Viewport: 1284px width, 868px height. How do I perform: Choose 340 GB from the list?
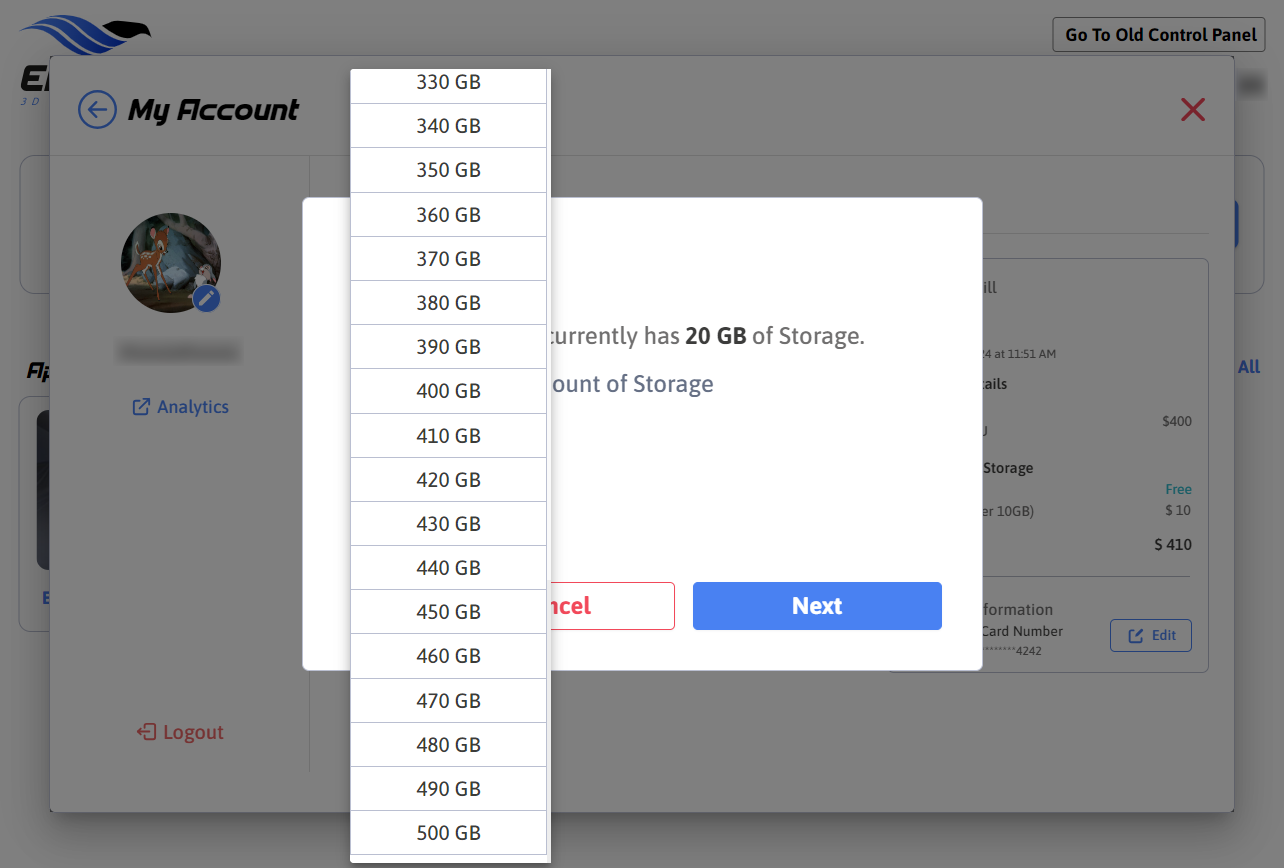(448, 126)
